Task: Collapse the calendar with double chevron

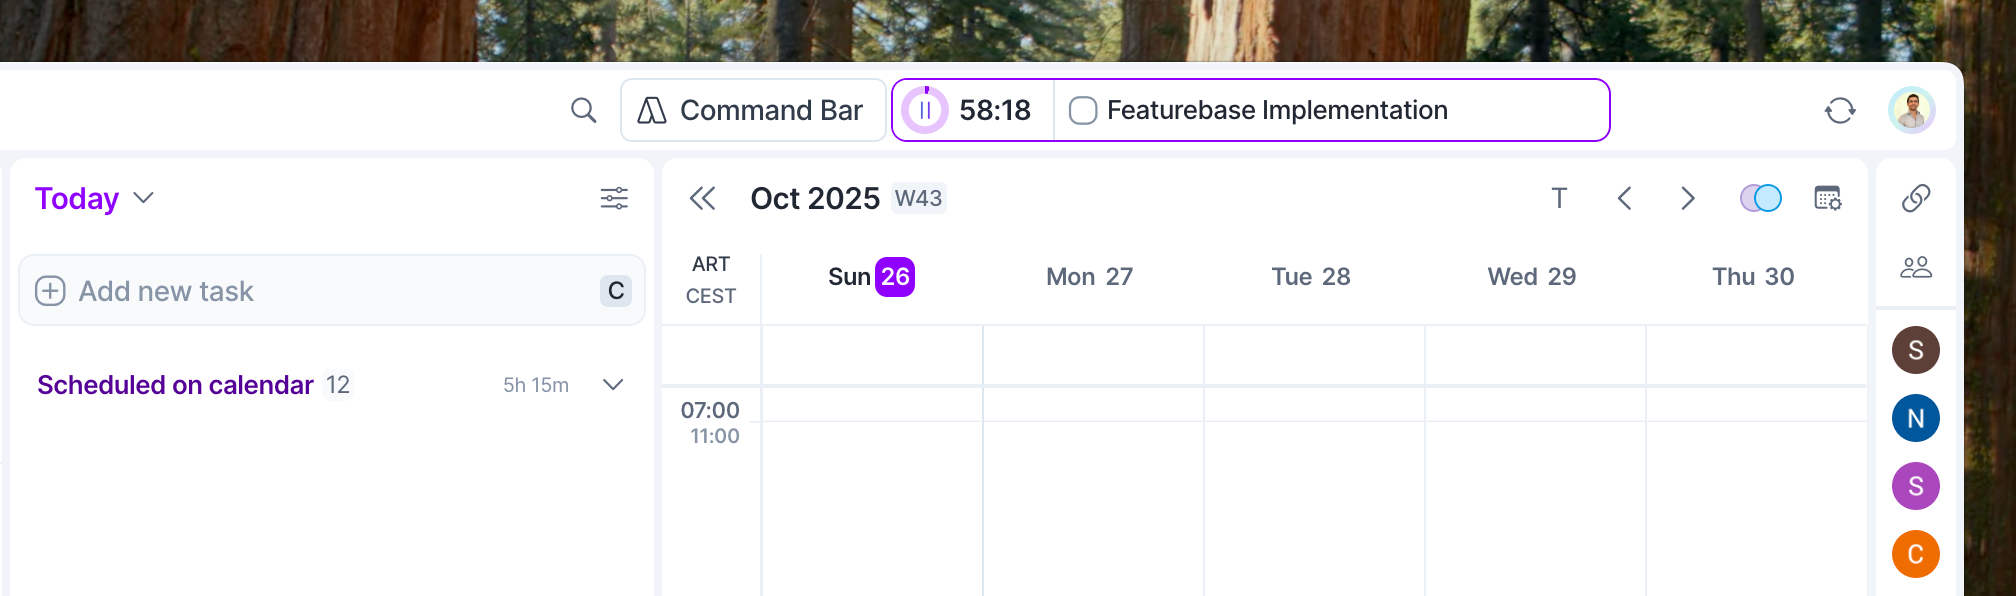Action: pyautogui.click(x=703, y=198)
